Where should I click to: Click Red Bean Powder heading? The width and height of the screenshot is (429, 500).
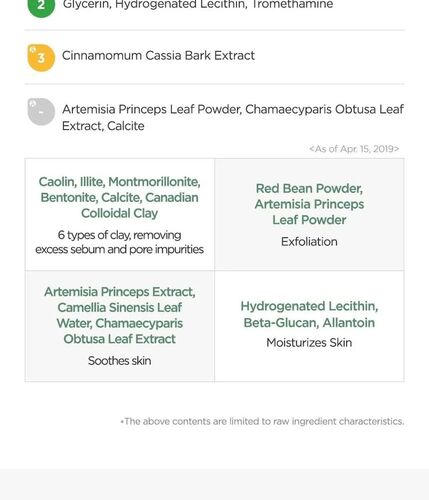tap(309, 204)
